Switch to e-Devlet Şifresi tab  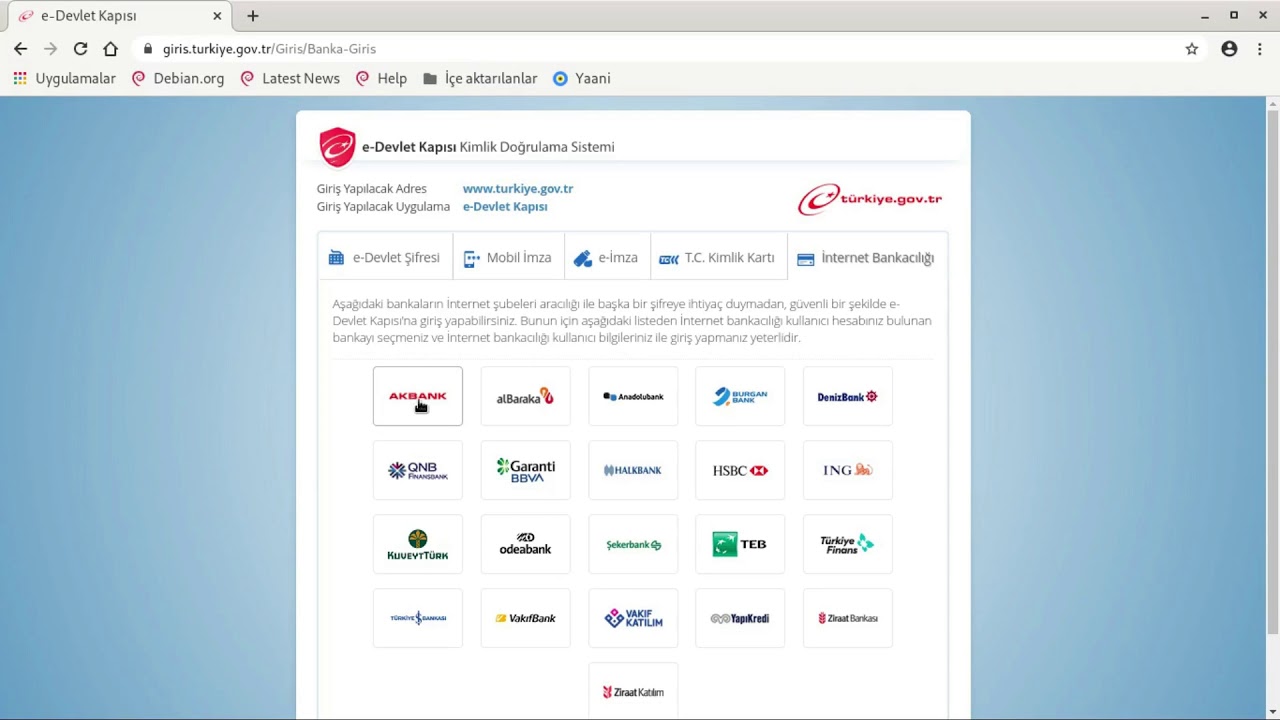[x=385, y=258]
